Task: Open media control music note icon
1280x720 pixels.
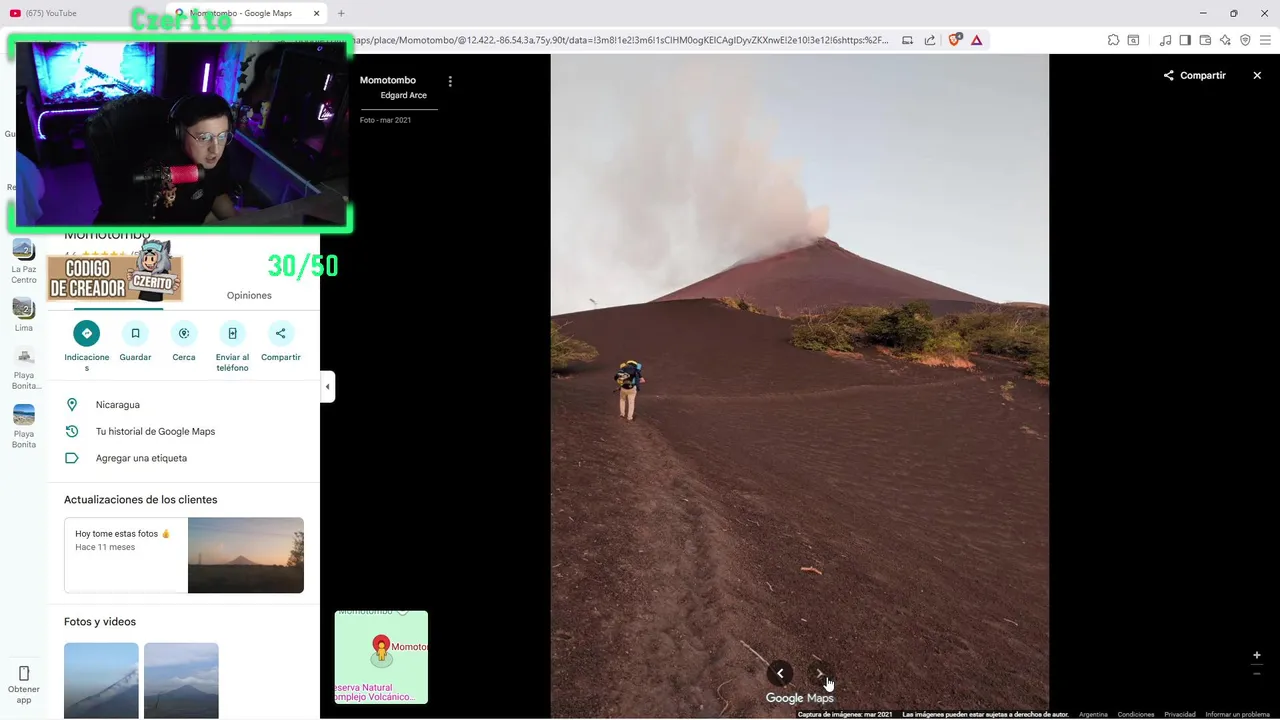Action: [1165, 40]
